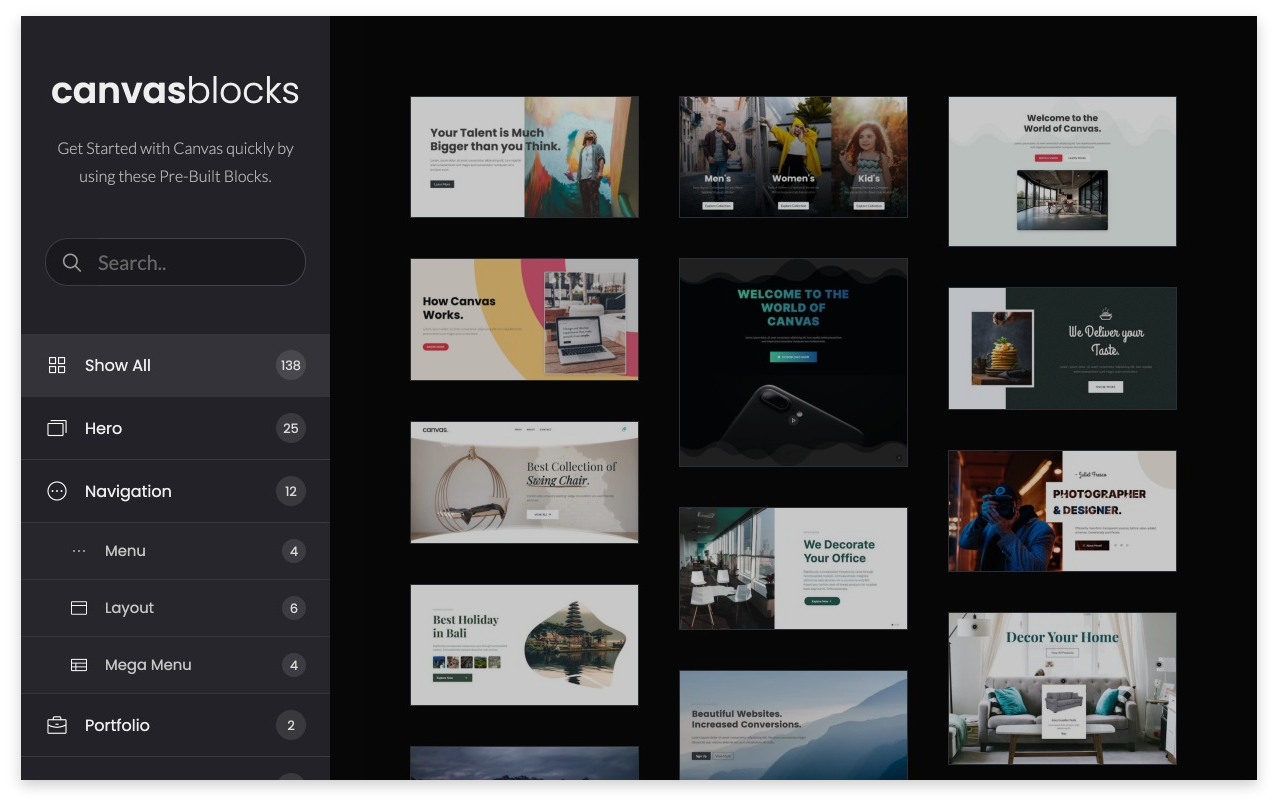
Task: Click the Navigation ellipsis circle icon
Action: pyautogui.click(x=57, y=491)
